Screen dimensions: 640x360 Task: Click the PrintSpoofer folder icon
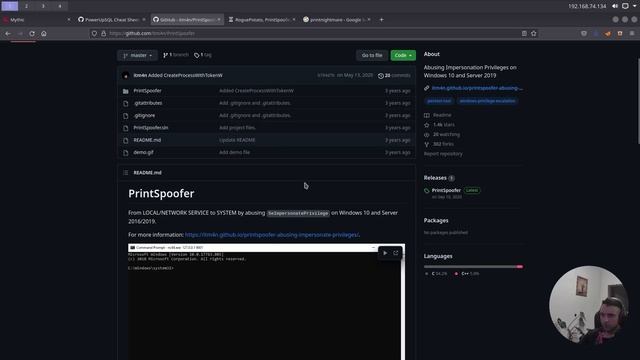click(126, 91)
